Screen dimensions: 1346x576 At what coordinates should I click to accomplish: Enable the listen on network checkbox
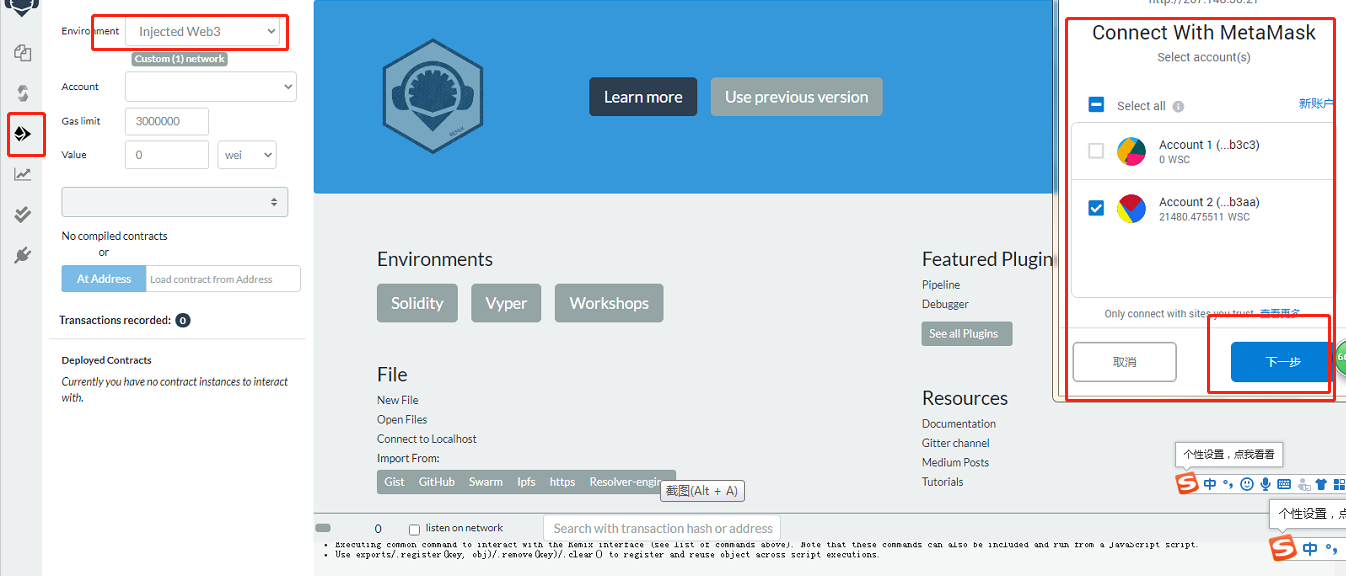[x=414, y=529]
